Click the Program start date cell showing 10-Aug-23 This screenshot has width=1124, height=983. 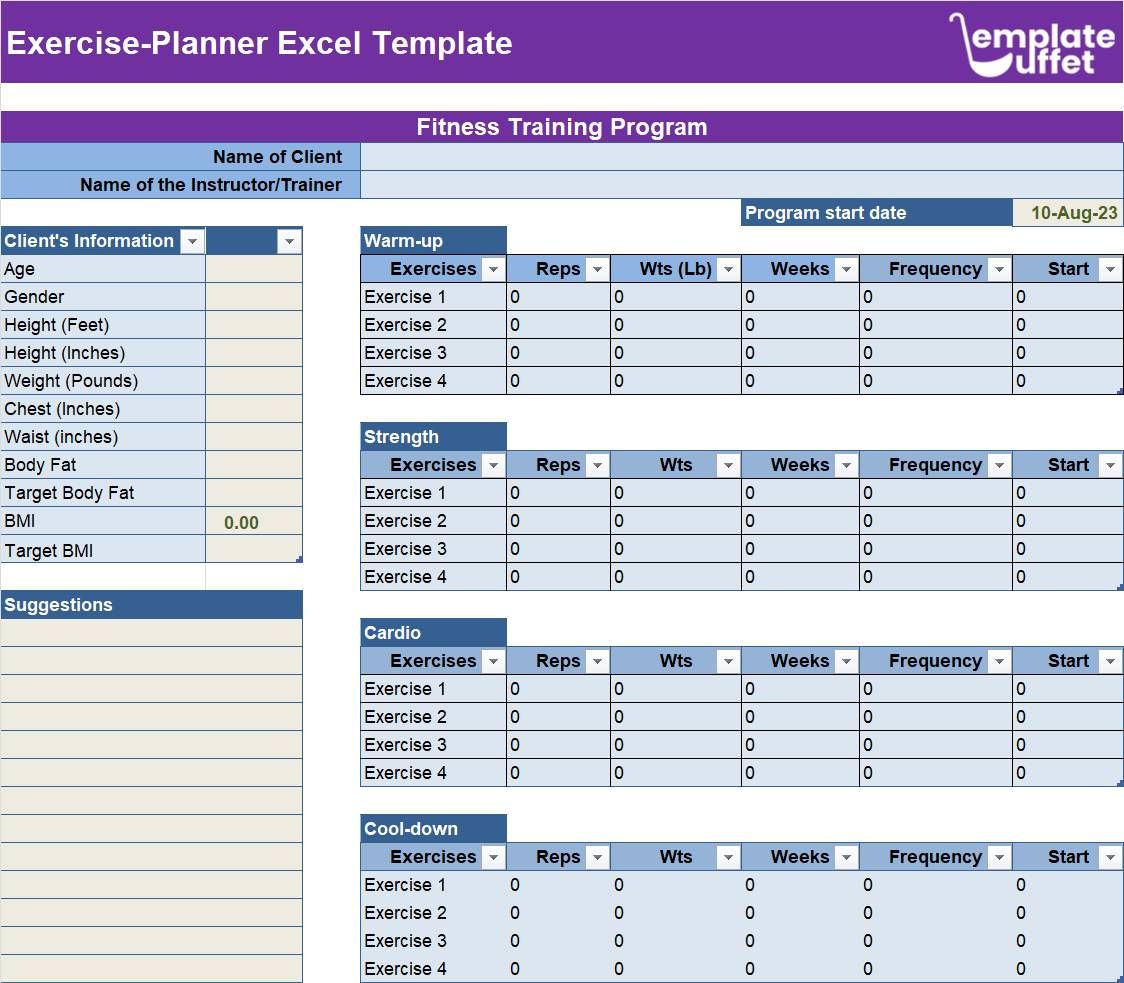pos(1067,212)
